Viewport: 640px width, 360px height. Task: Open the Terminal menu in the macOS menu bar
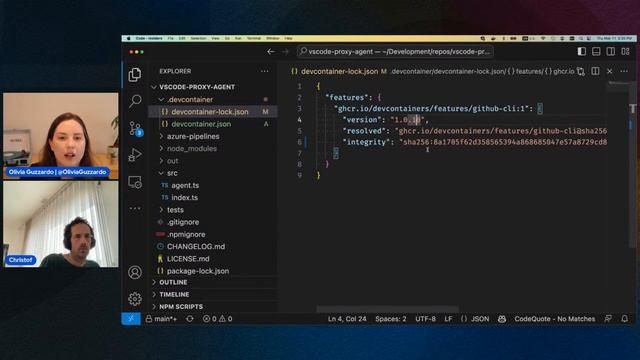coord(254,38)
